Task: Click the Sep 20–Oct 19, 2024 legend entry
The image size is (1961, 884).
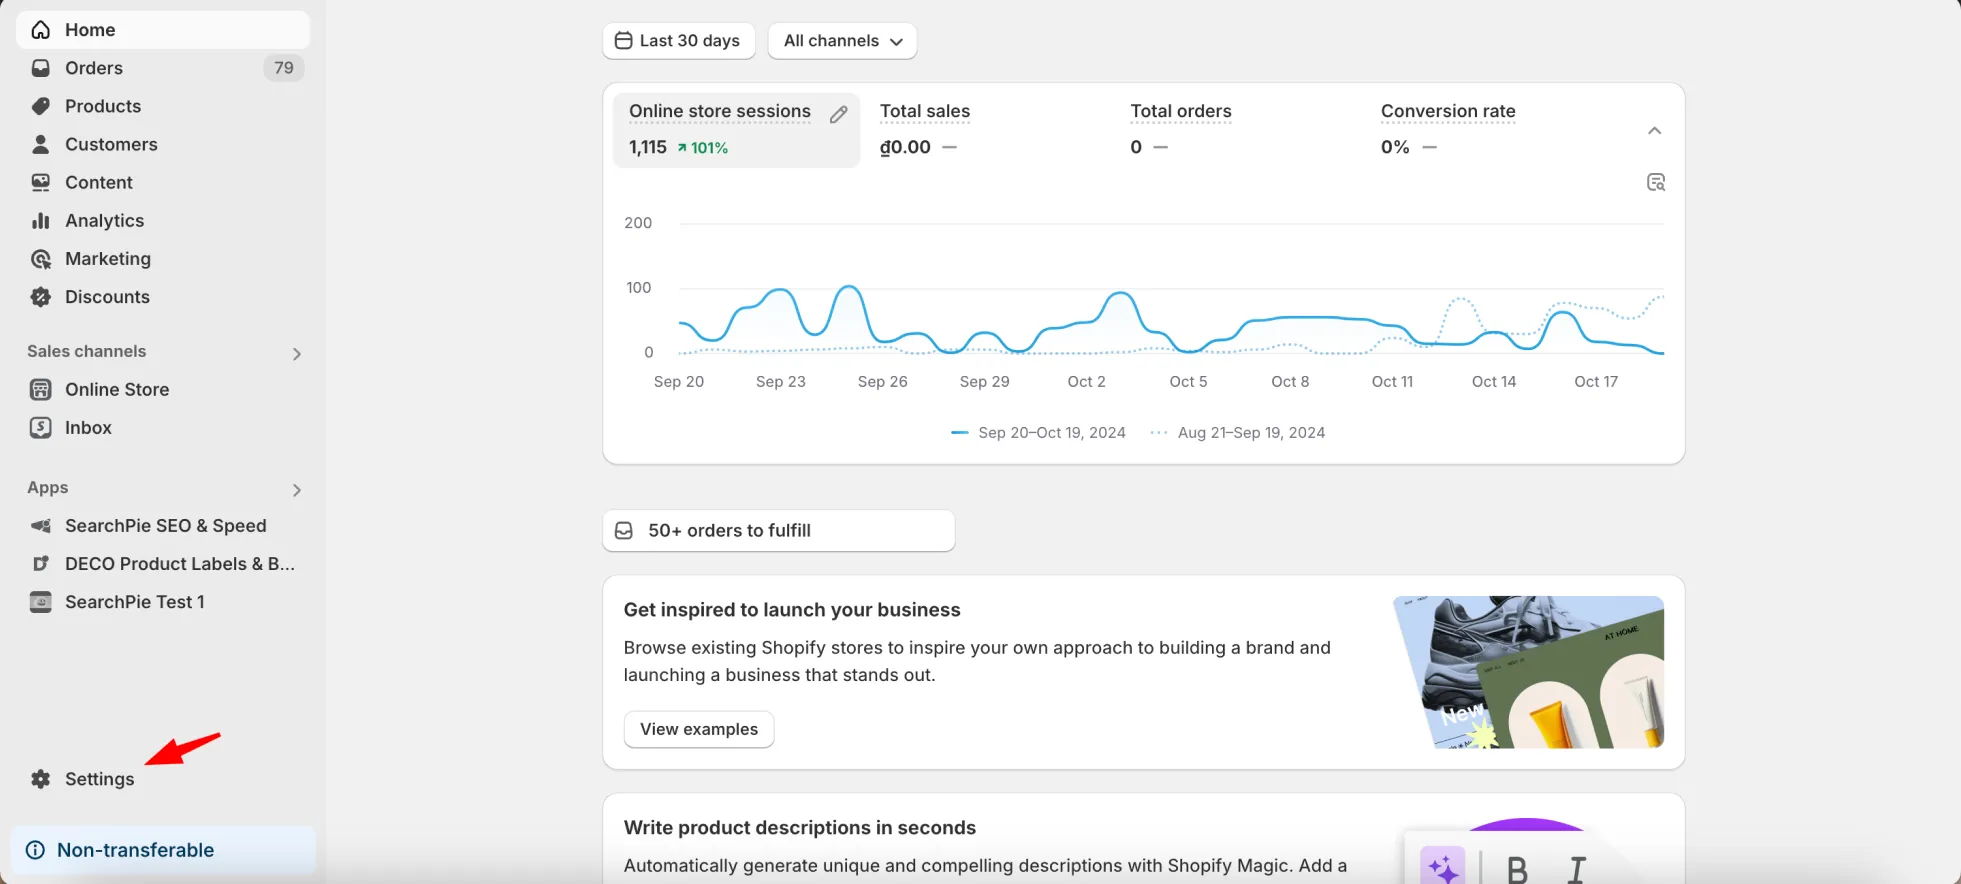Action: pyautogui.click(x=1038, y=433)
